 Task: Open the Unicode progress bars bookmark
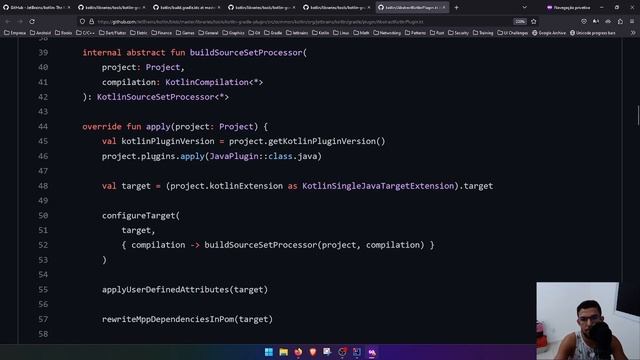tap(592, 33)
